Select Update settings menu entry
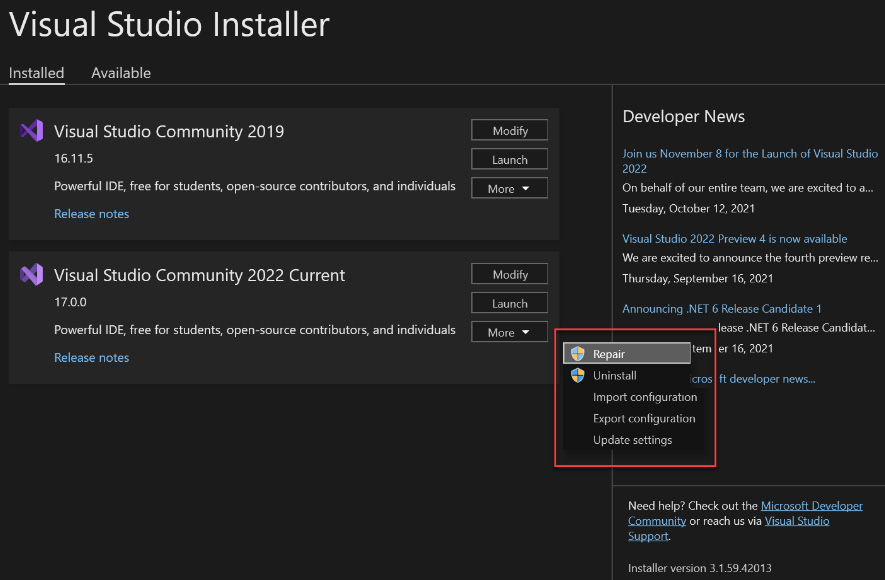This screenshot has height=580, width=885. [x=632, y=440]
